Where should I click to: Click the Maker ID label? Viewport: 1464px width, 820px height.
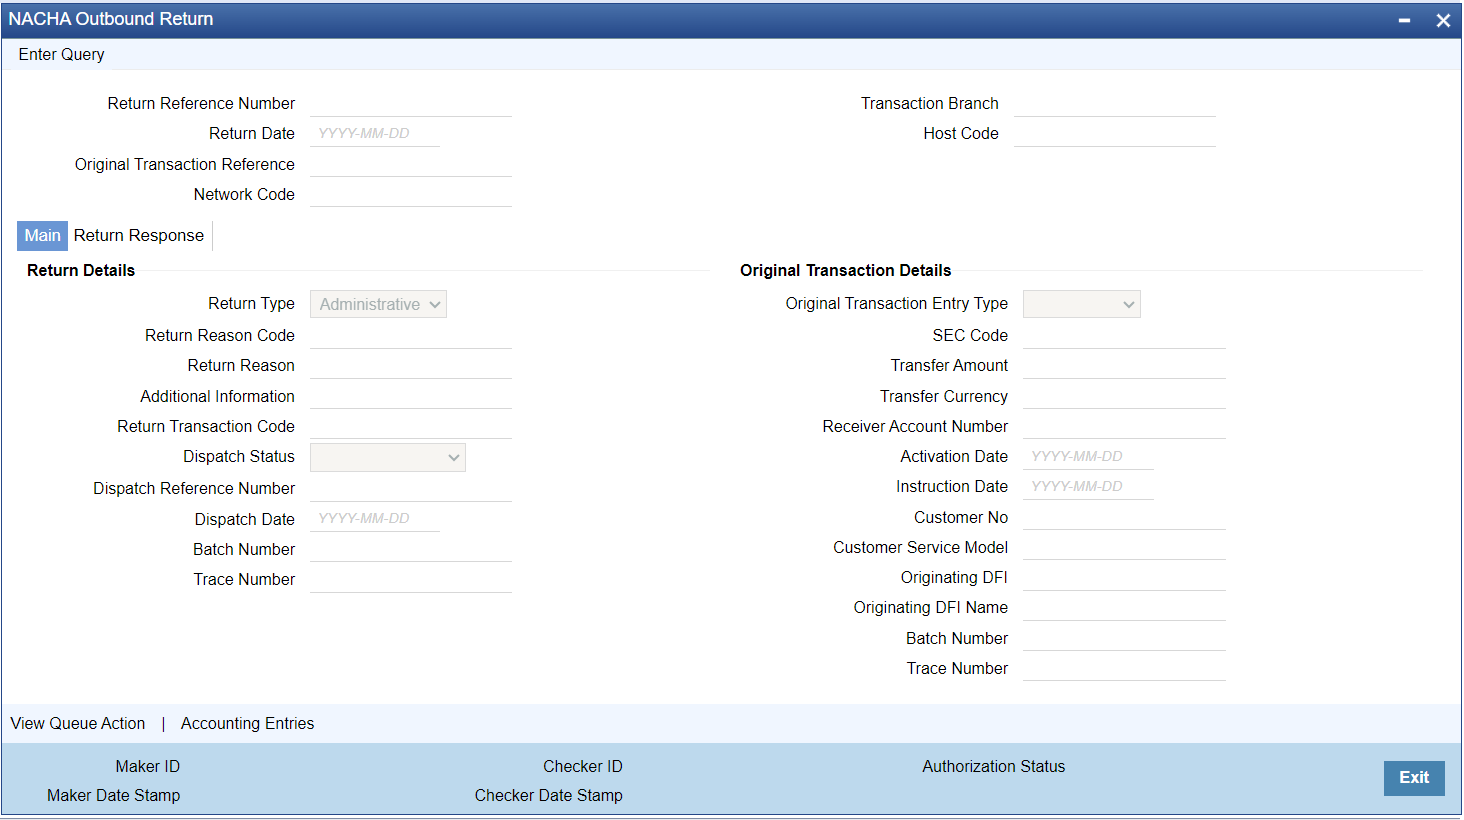coord(148,767)
